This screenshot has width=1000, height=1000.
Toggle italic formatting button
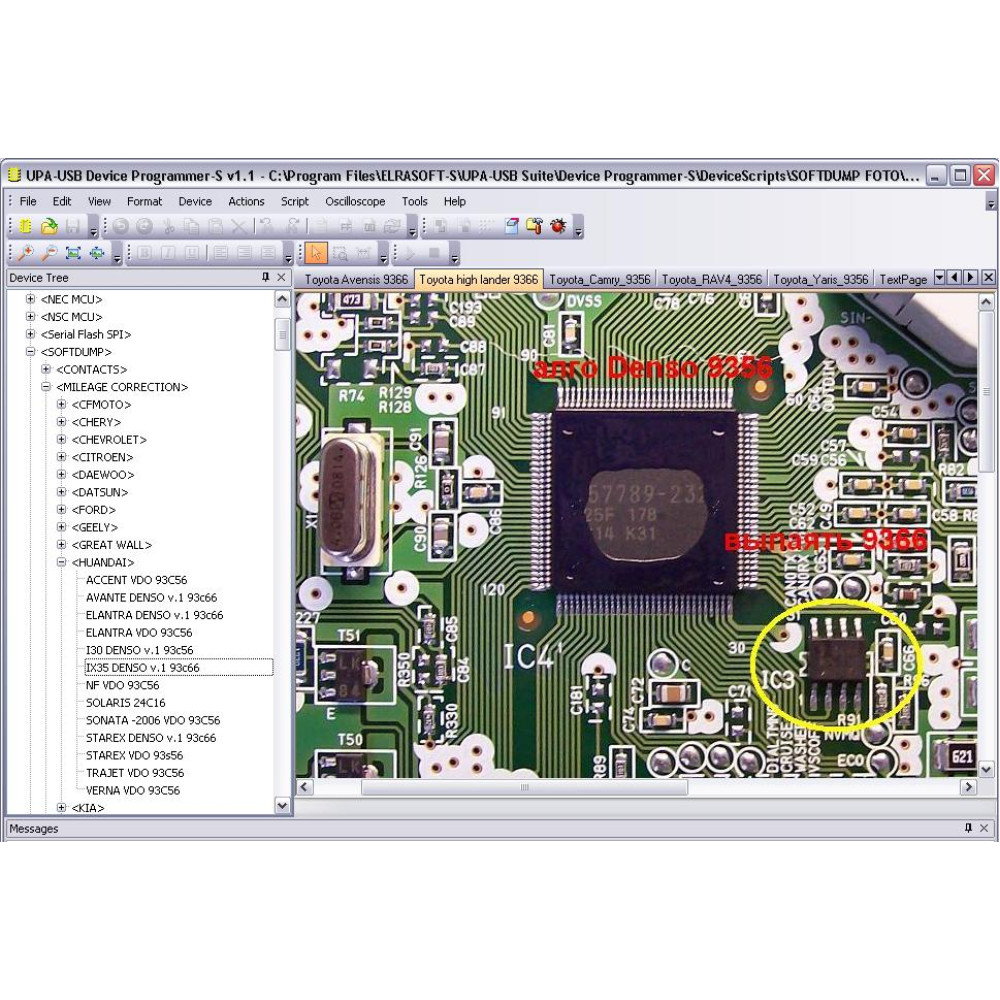pos(168,253)
